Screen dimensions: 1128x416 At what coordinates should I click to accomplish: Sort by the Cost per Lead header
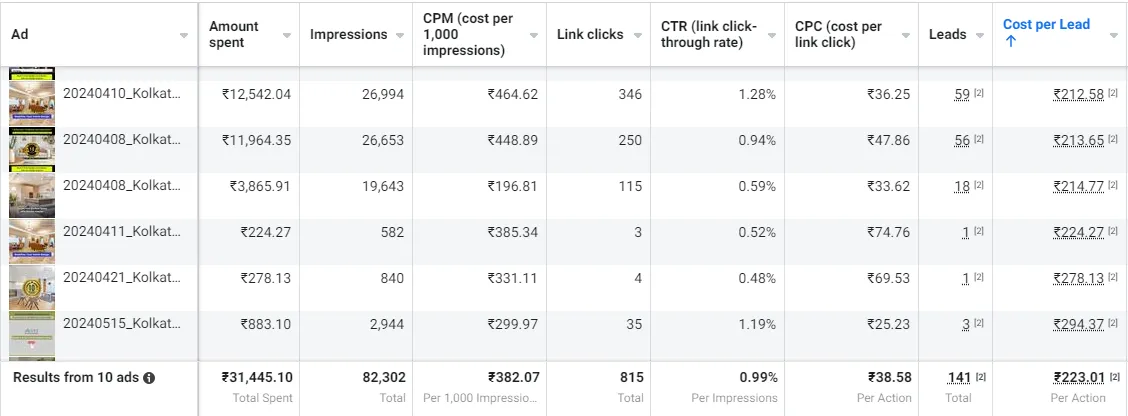coord(1046,24)
